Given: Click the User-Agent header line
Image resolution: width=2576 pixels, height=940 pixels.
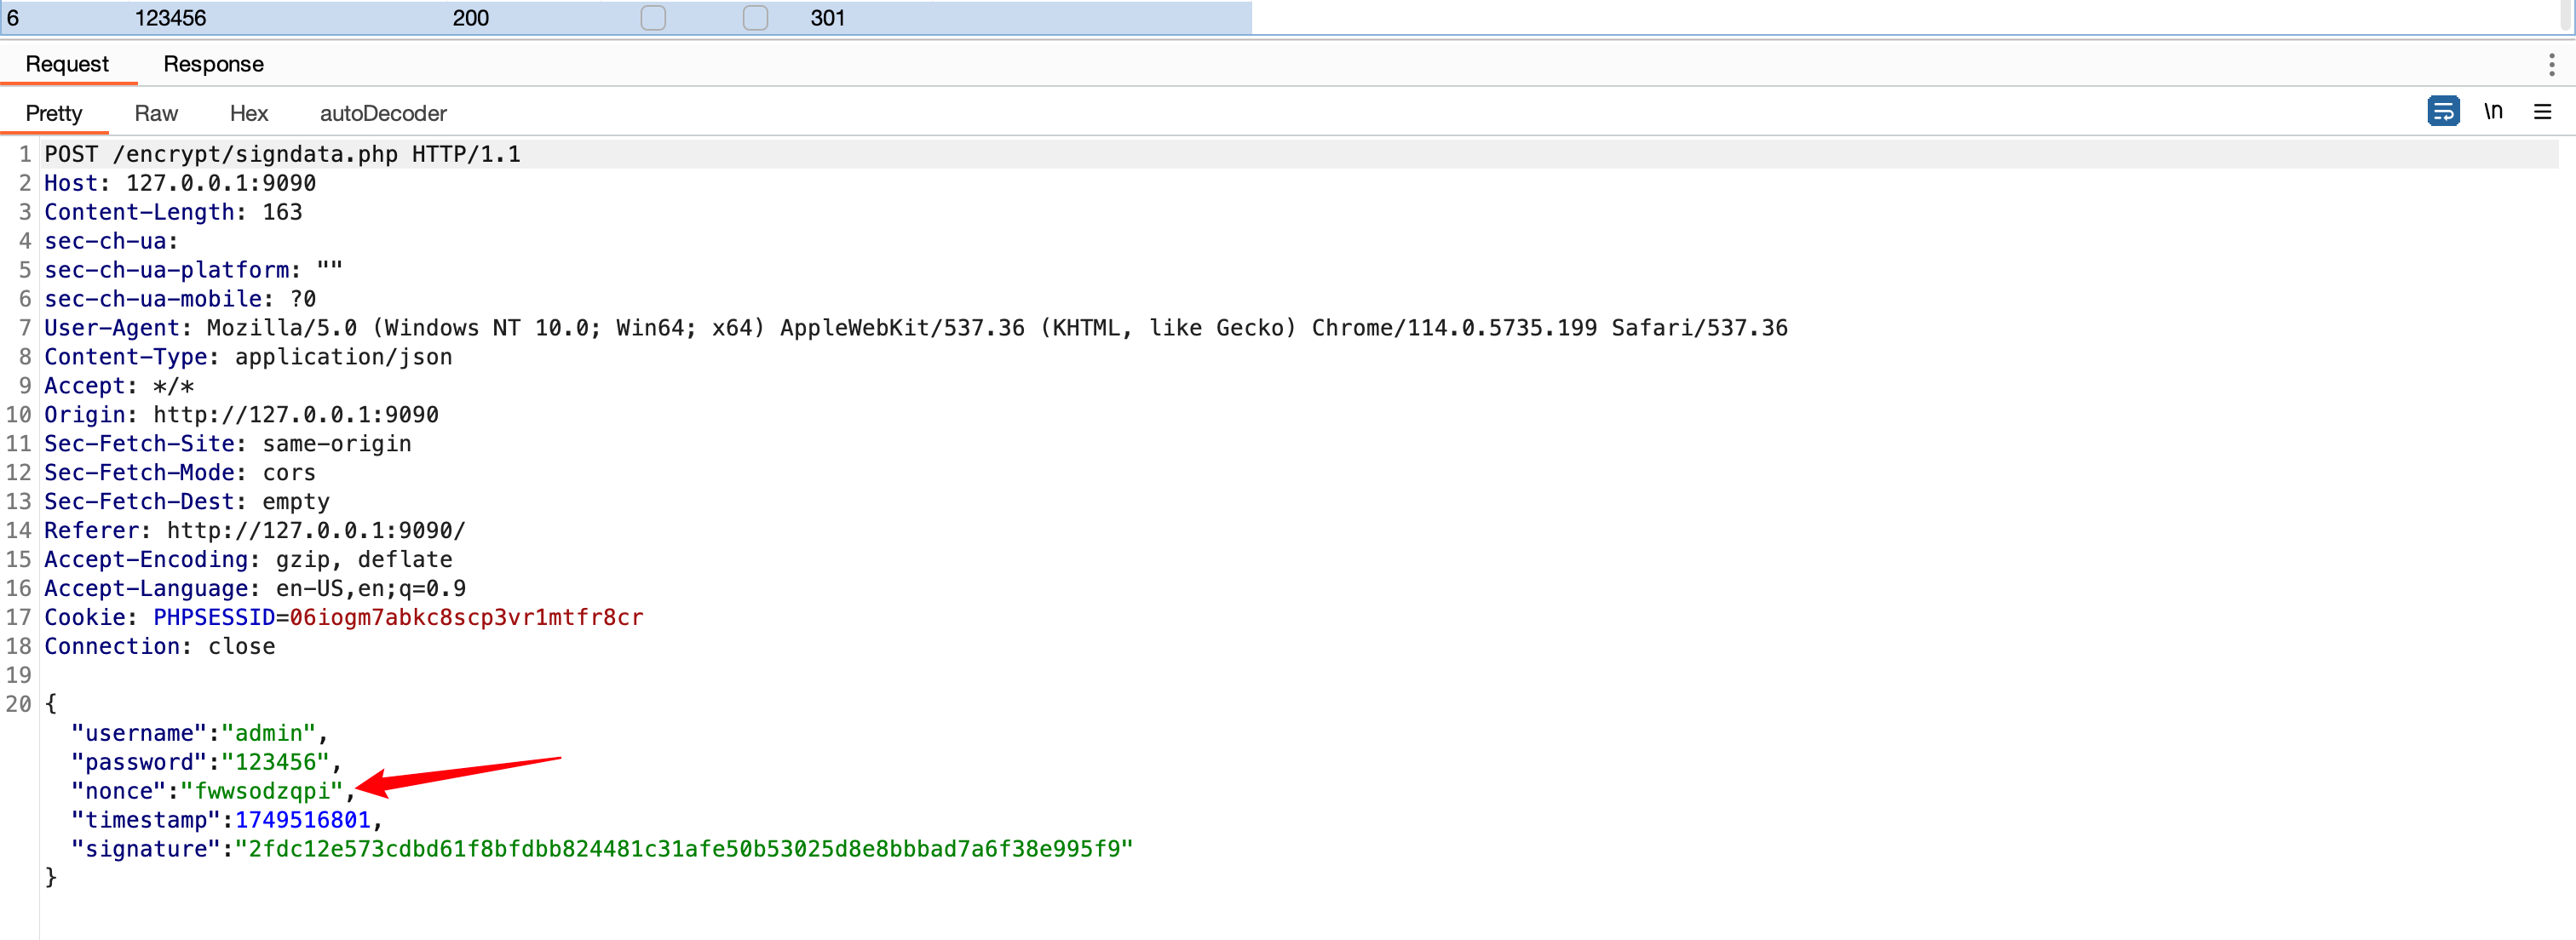Looking at the screenshot, I should [915, 328].
